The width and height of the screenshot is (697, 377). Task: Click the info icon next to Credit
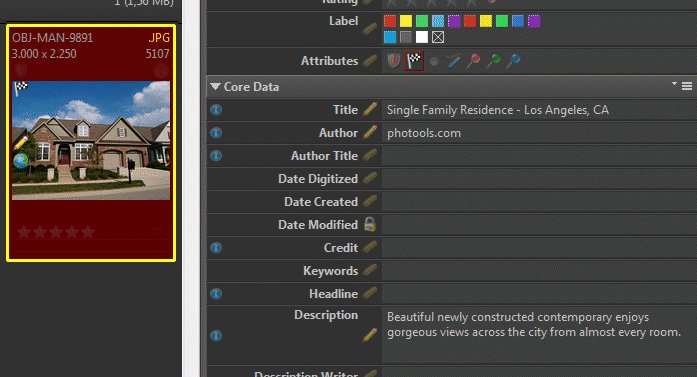tap(216, 248)
